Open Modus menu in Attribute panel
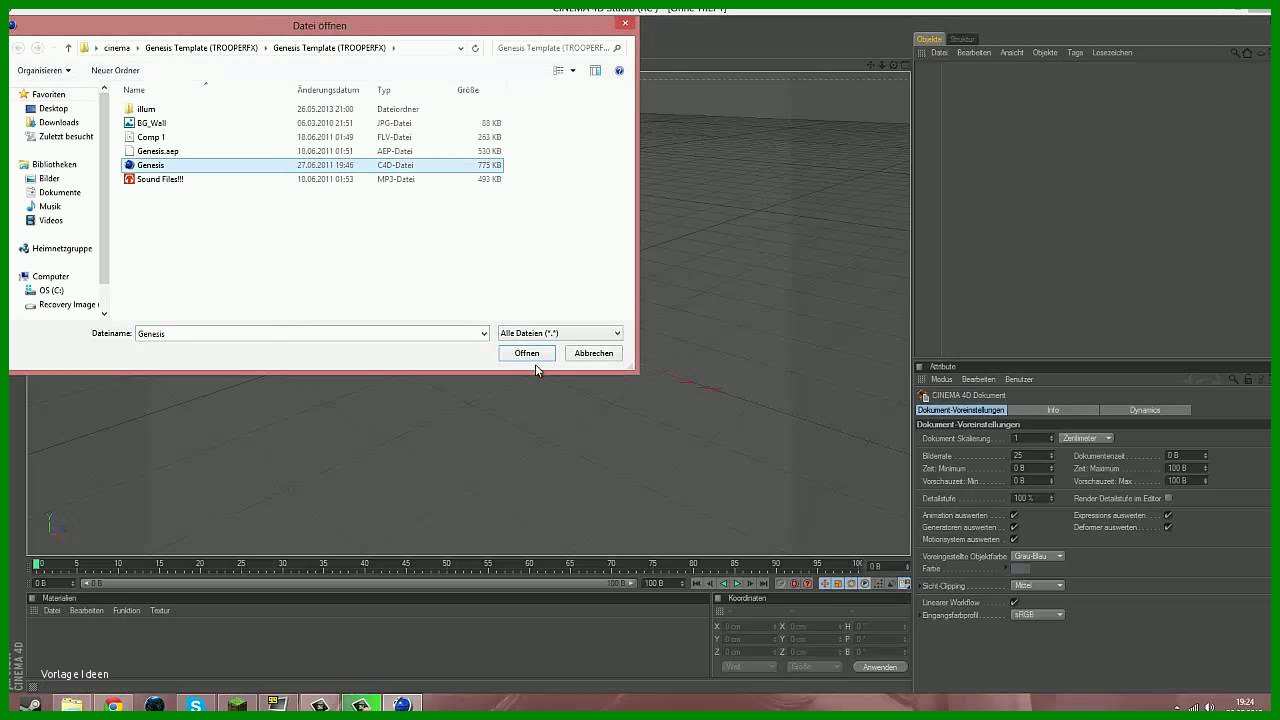Image resolution: width=1280 pixels, height=720 pixels. point(942,380)
